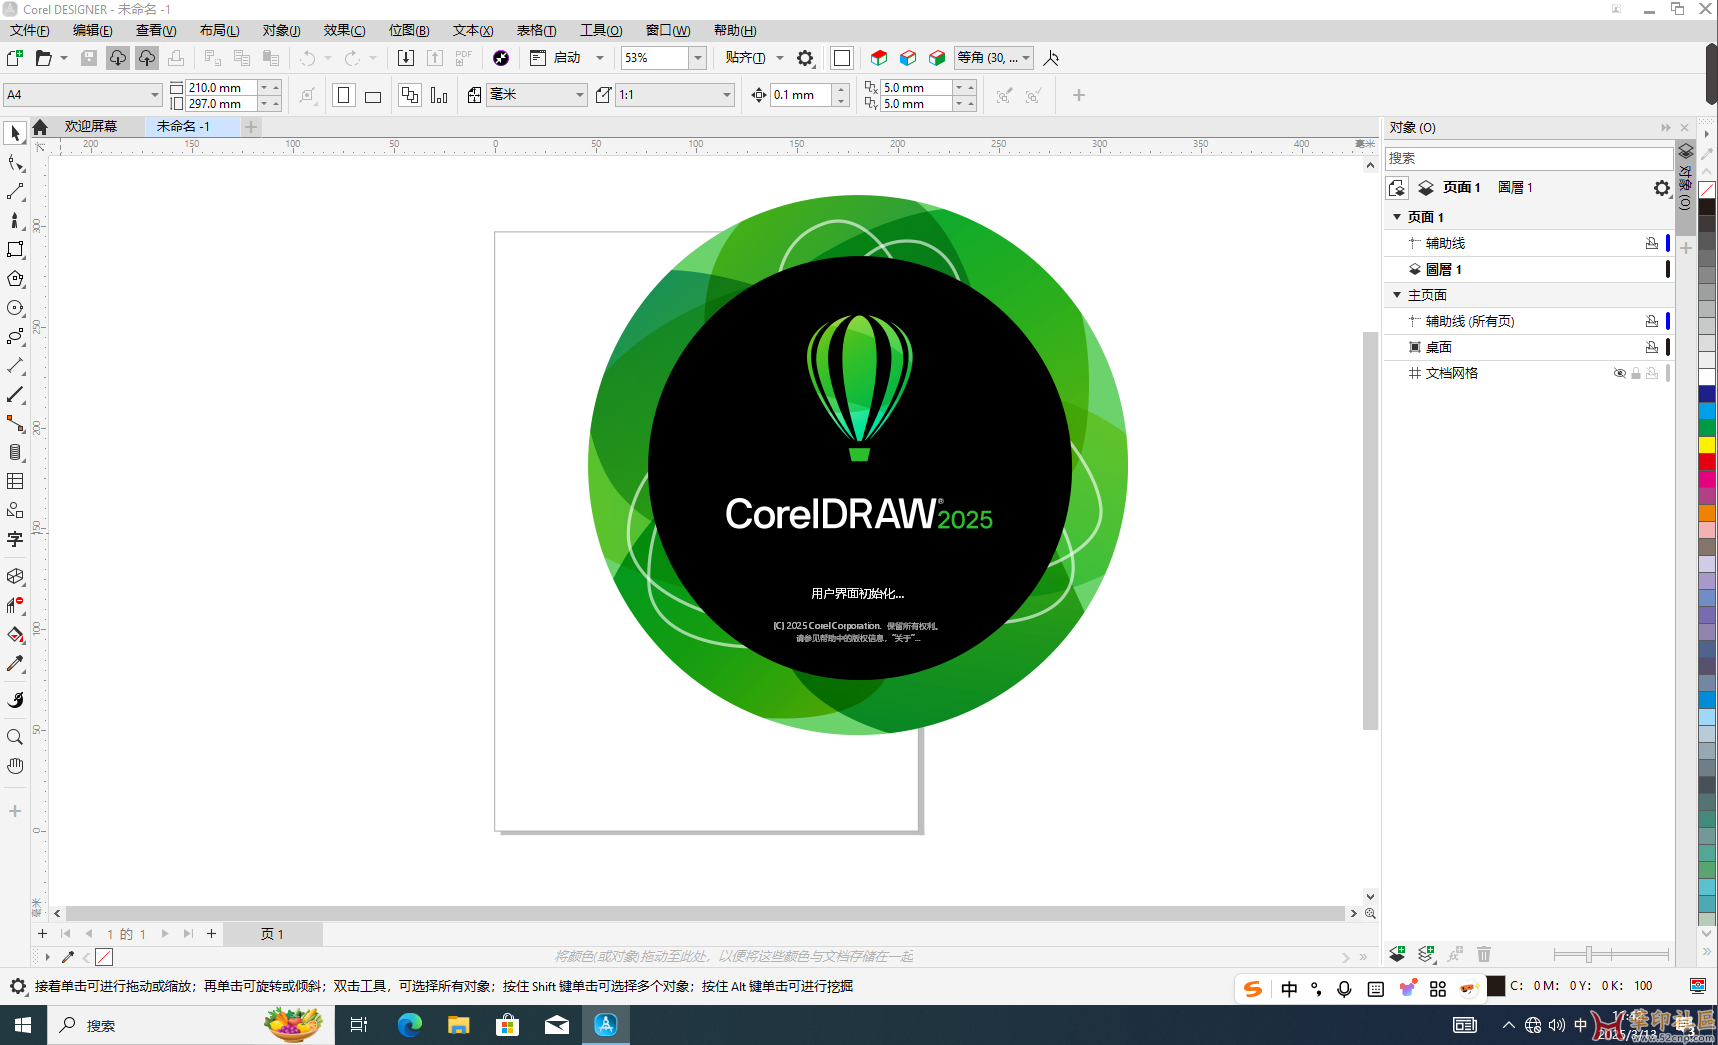Toggle print icon on 辅助线 (所有页) row
This screenshot has width=1718, height=1045.
pyautogui.click(x=1652, y=321)
